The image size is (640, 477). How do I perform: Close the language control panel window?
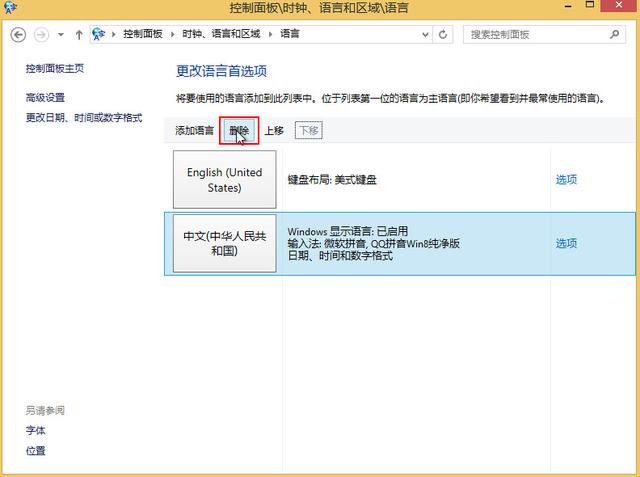tap(619, 5)
